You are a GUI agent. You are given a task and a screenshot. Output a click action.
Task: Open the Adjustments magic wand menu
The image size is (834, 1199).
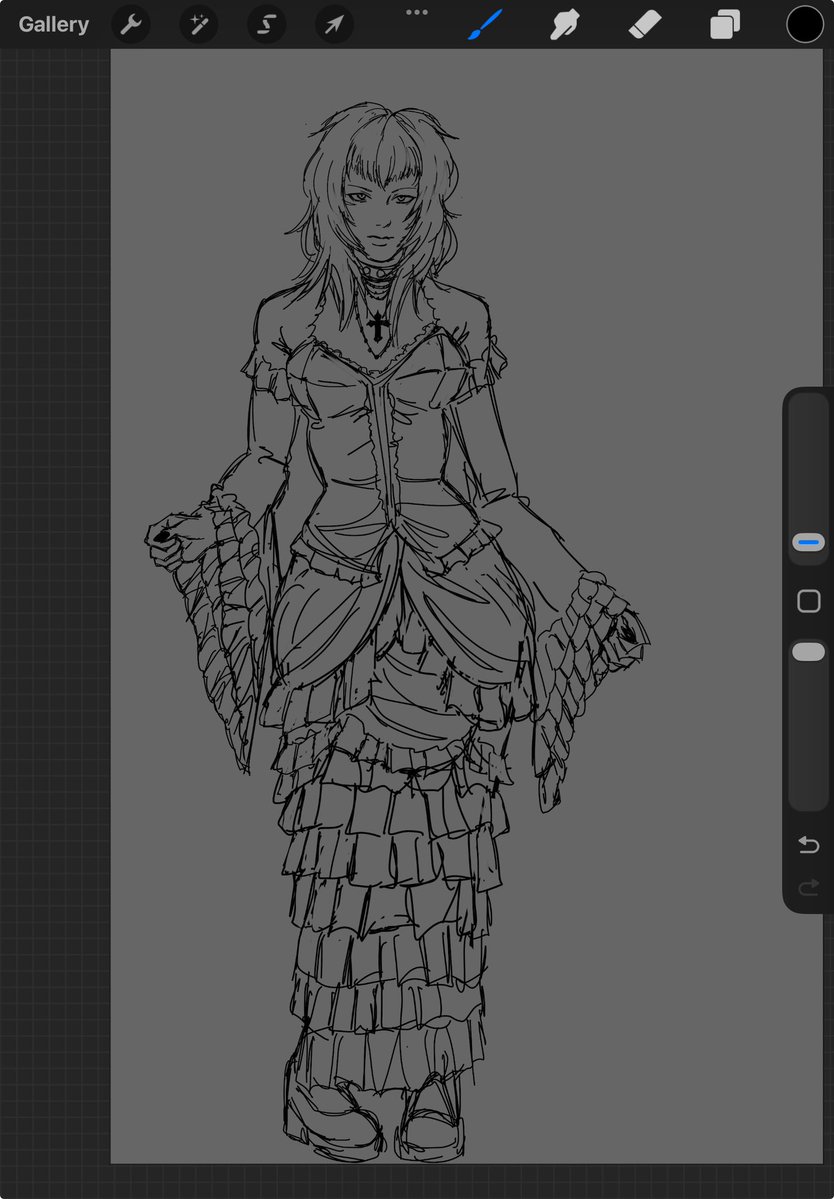[199, 25]
